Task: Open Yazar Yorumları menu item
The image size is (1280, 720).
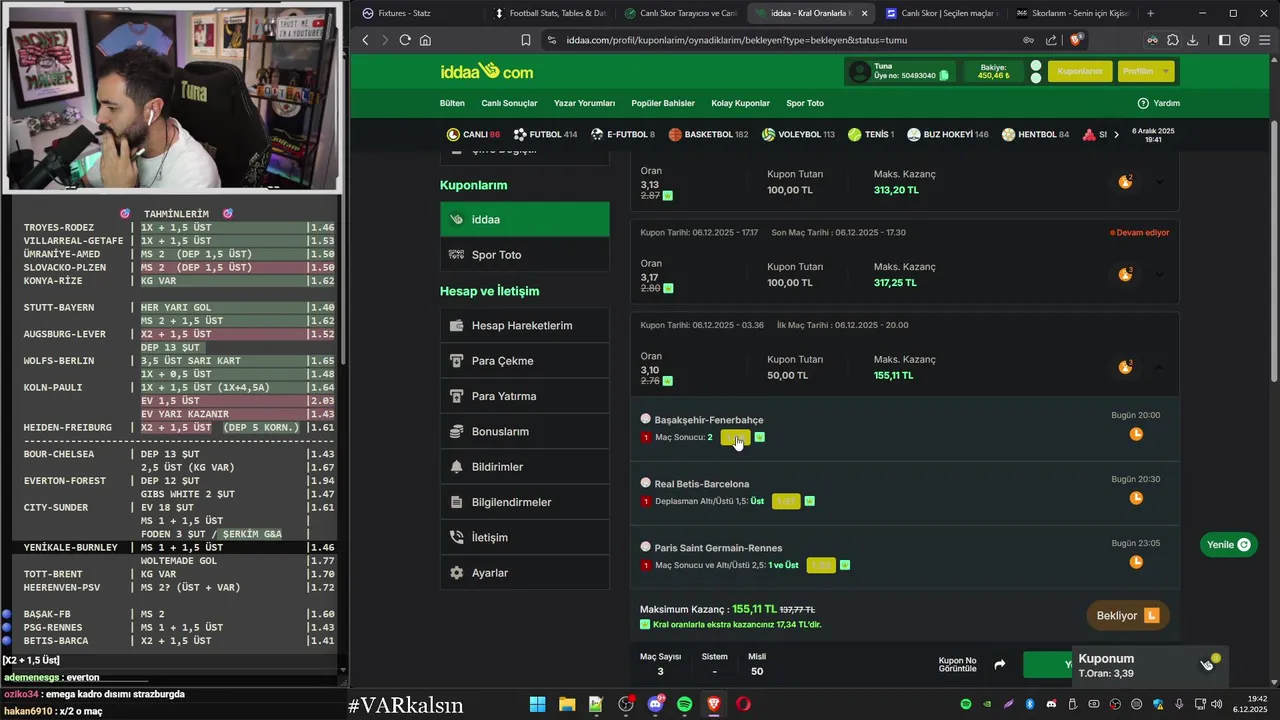Action: pyautogui.click(x=584, y=103)
